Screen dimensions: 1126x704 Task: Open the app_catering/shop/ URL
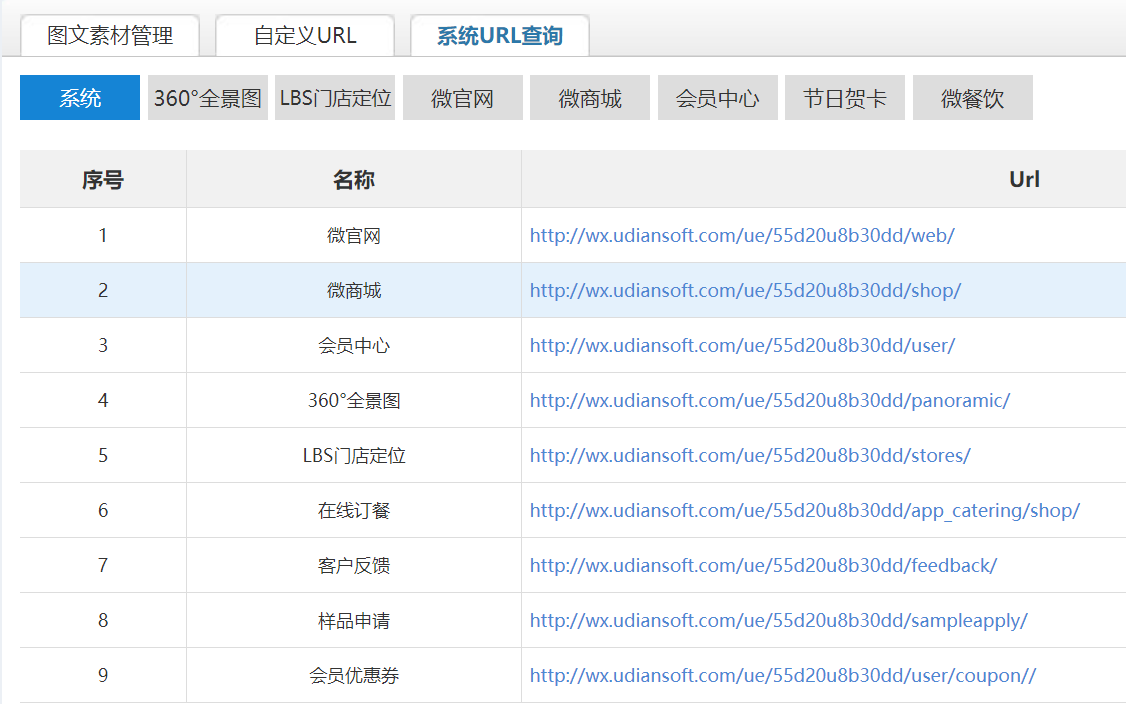click(x=805, y=511)
